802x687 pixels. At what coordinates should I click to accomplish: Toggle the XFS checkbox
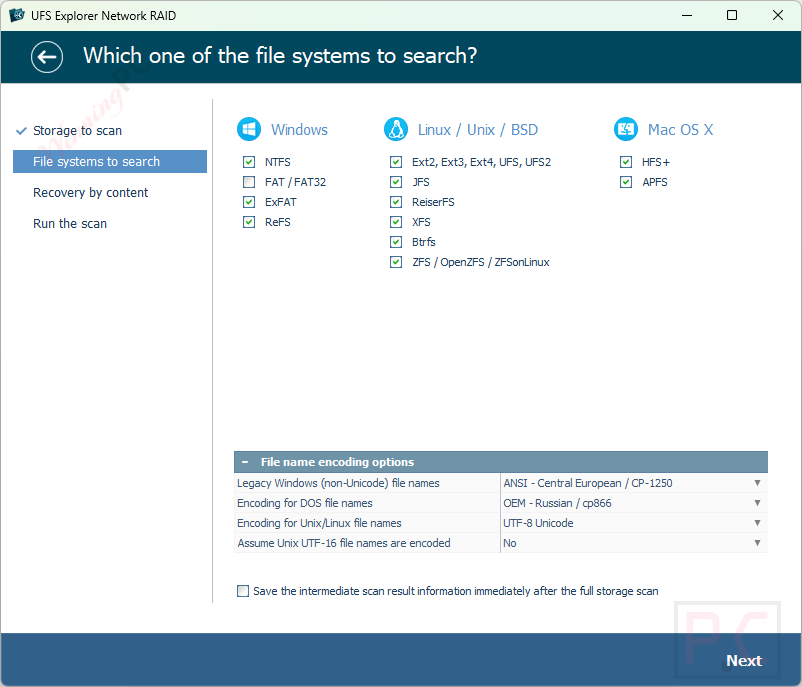click(396, 222)
